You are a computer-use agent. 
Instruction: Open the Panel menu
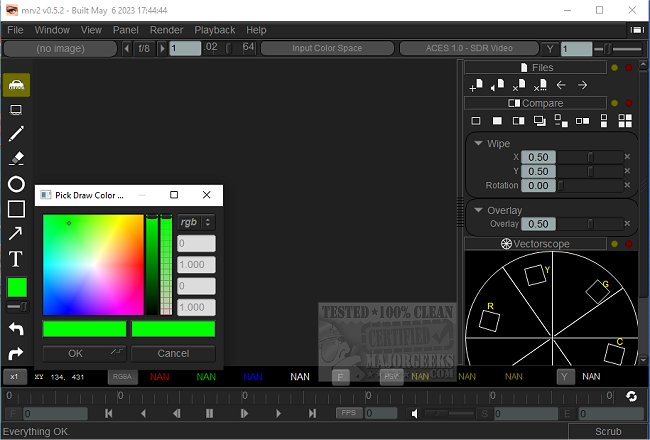coord(126,30)
